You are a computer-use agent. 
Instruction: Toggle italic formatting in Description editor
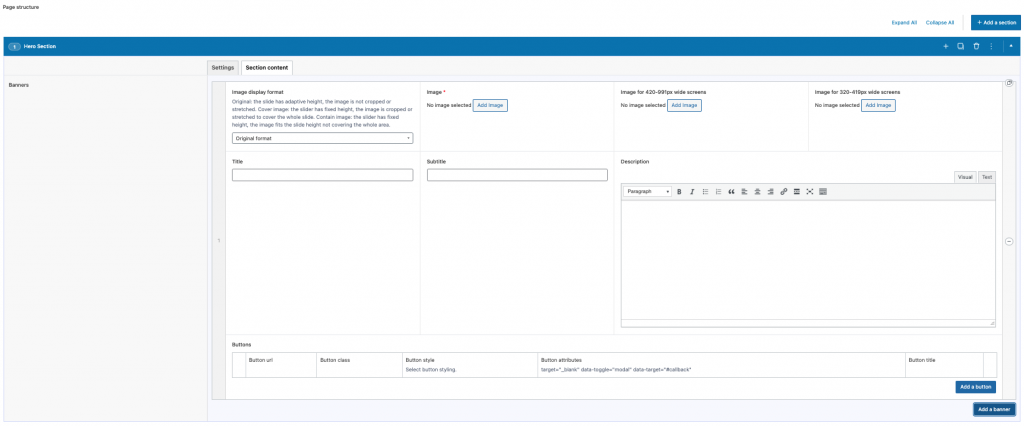point(692,191)
